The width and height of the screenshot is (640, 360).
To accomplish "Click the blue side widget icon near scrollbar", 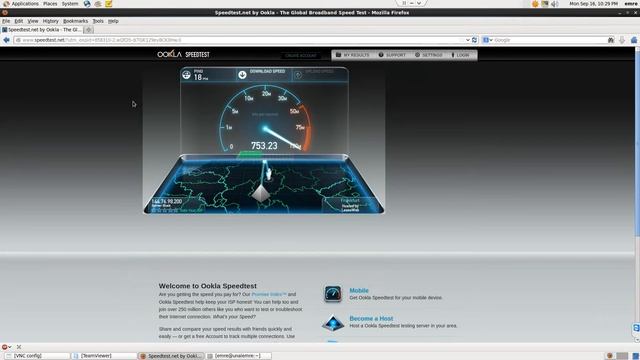I will (636, 328).
